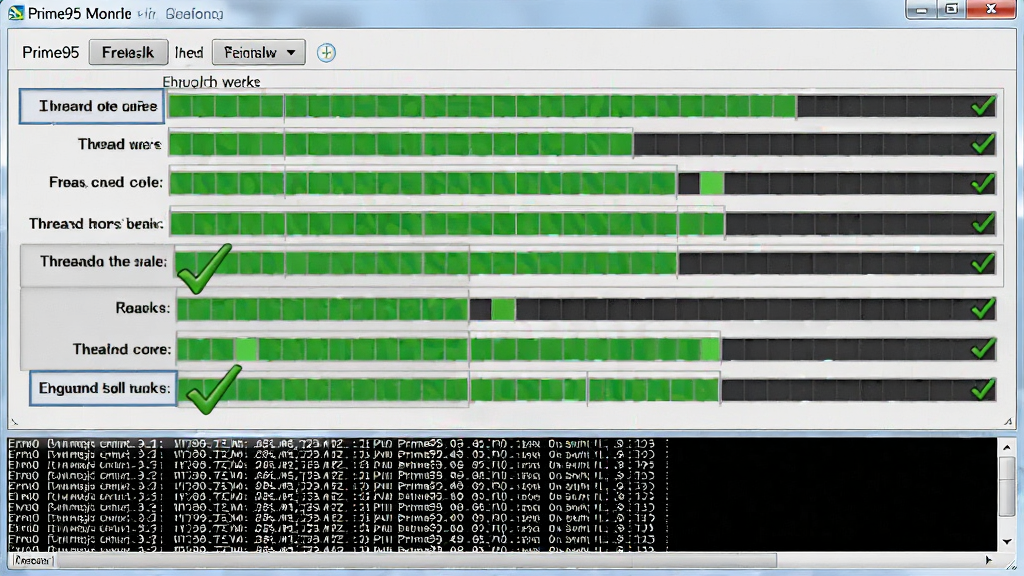Click the 'Ehruolch werke' header text

tap(212, 82)
